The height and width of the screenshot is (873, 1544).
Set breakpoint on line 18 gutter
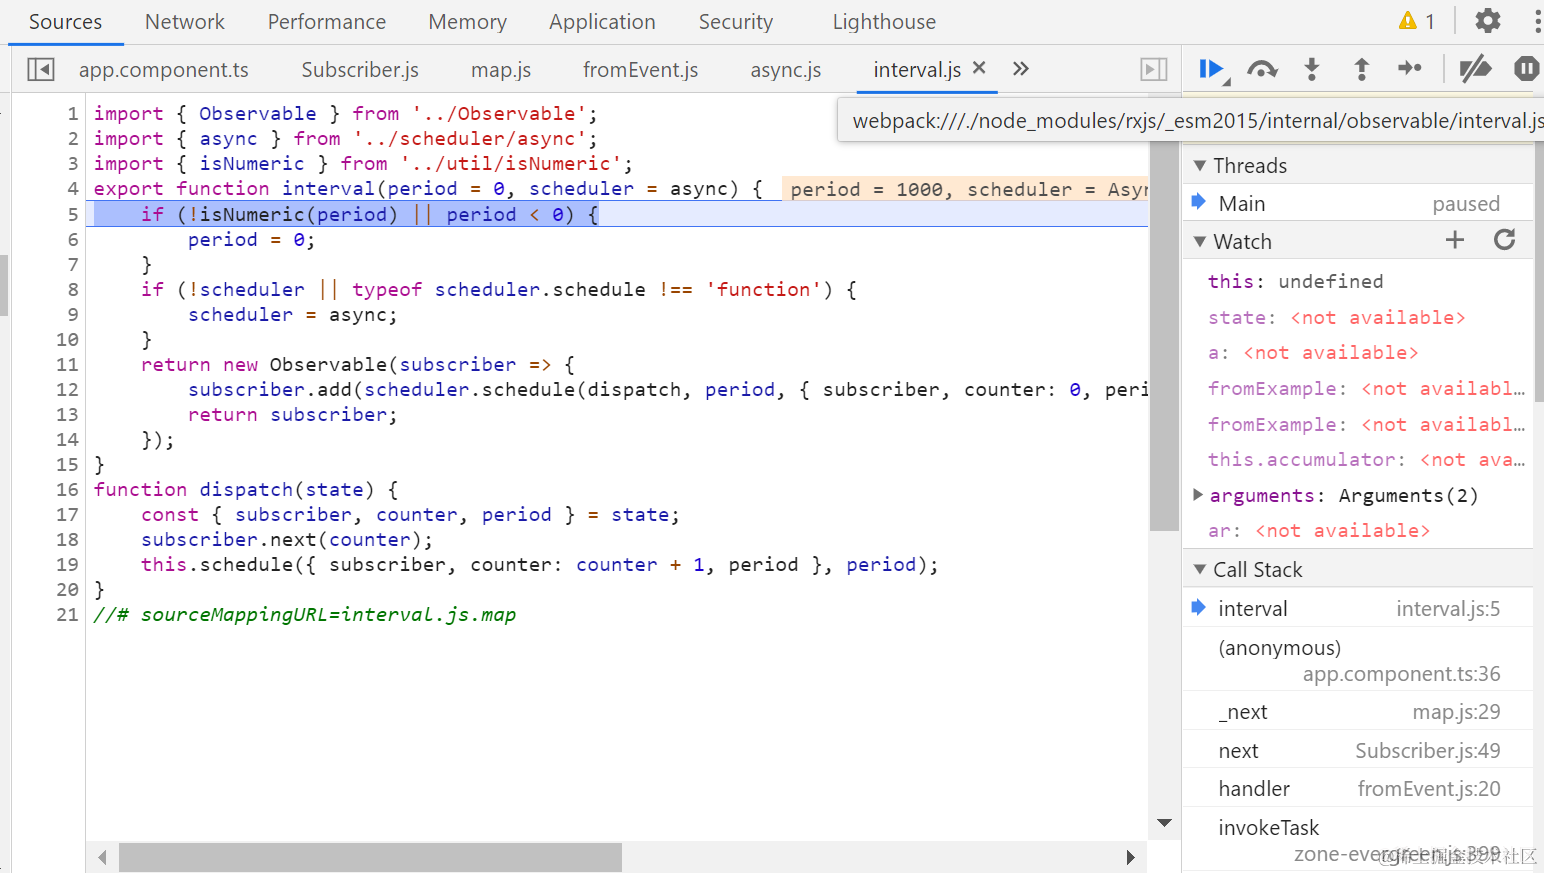tap(66, 539)
